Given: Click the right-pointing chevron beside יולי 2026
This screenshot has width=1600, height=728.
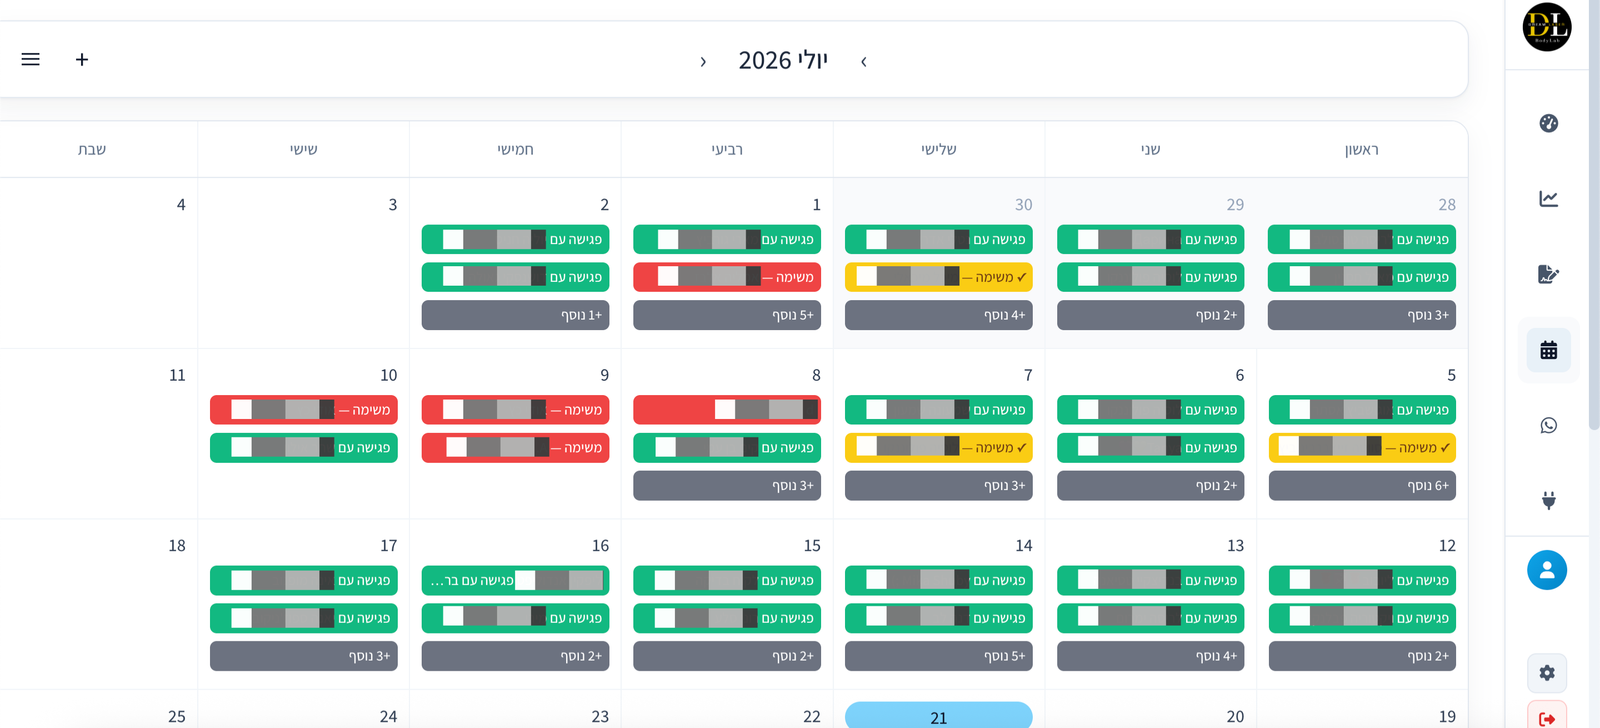Looking at the screenshot, I should [x=703, y=61].
